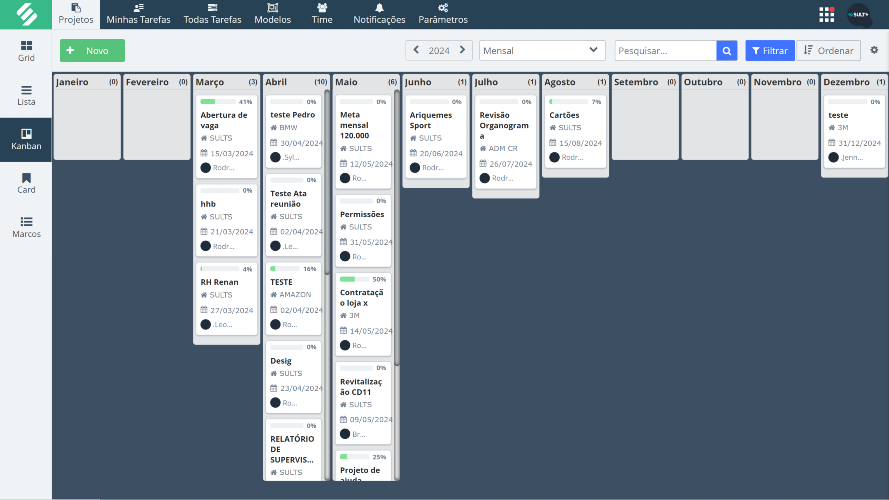Screen dimensions: 889x500
Task: Open the hhb project card
Action: [x=226, y=220]
